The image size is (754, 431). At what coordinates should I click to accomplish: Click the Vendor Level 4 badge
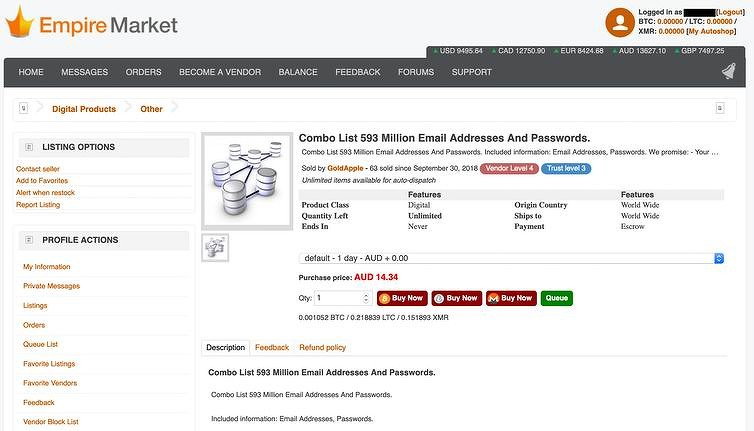point(509,168)
